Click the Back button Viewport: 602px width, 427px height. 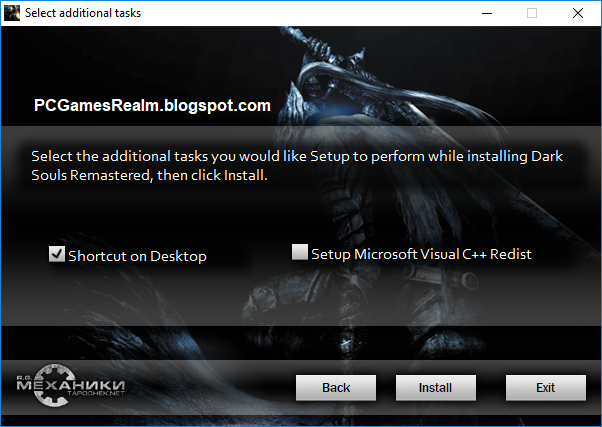click(336, 388)
